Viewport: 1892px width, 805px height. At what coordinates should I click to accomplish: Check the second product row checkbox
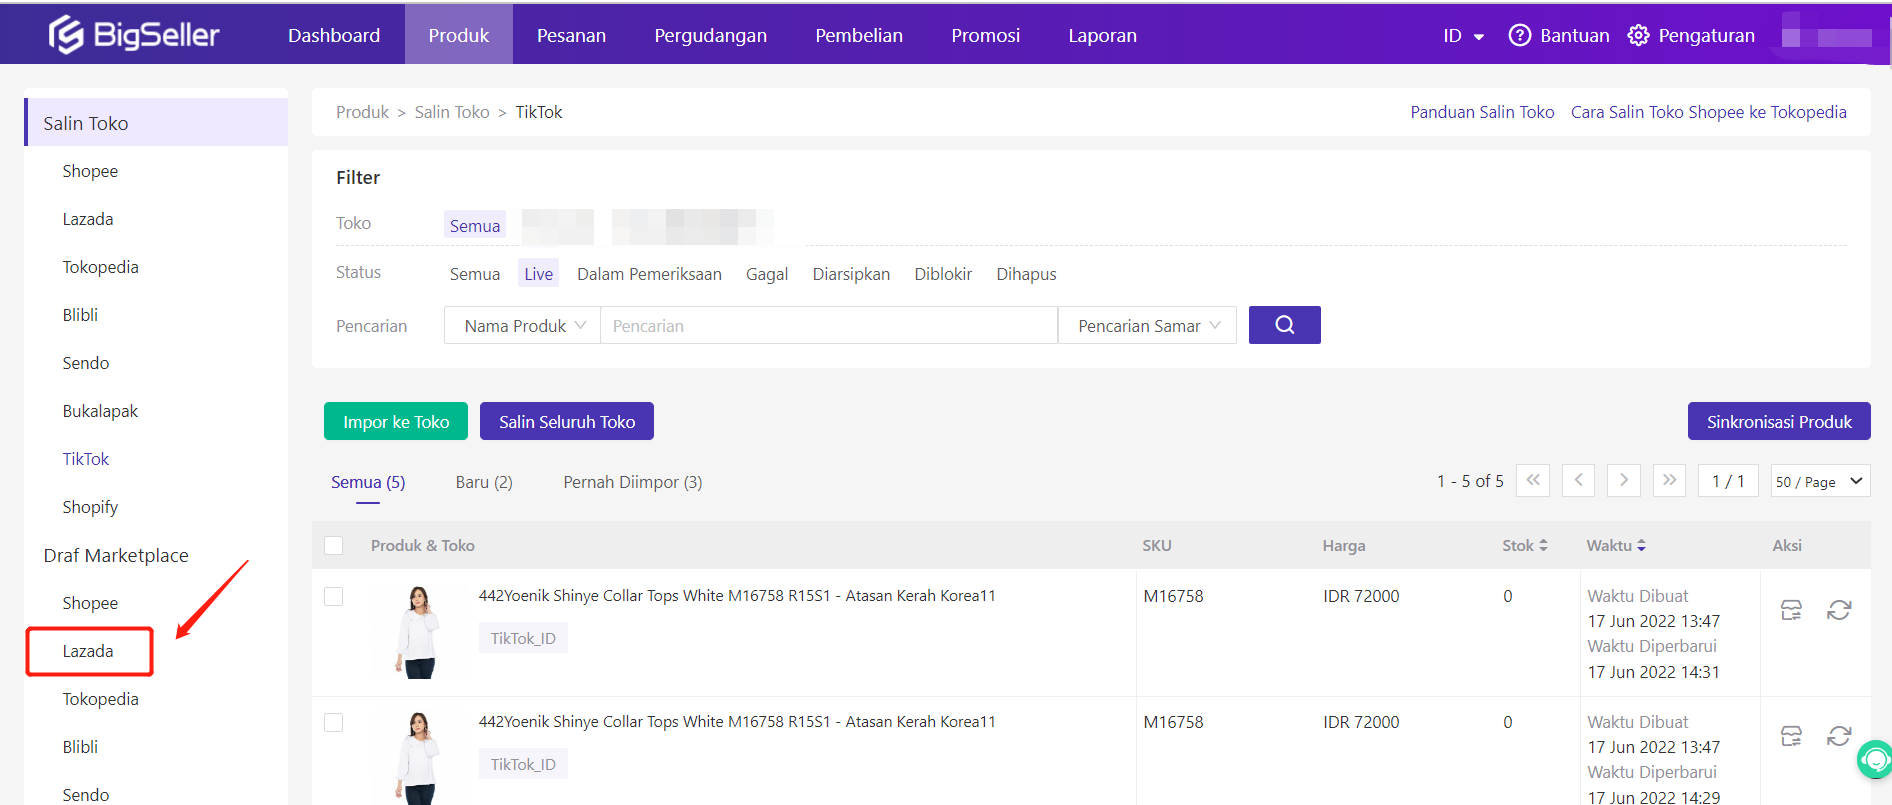click(x=334, y=722)
